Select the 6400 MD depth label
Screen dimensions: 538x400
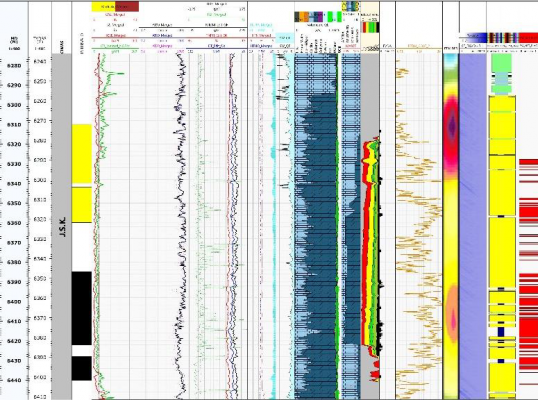[14, 302]
